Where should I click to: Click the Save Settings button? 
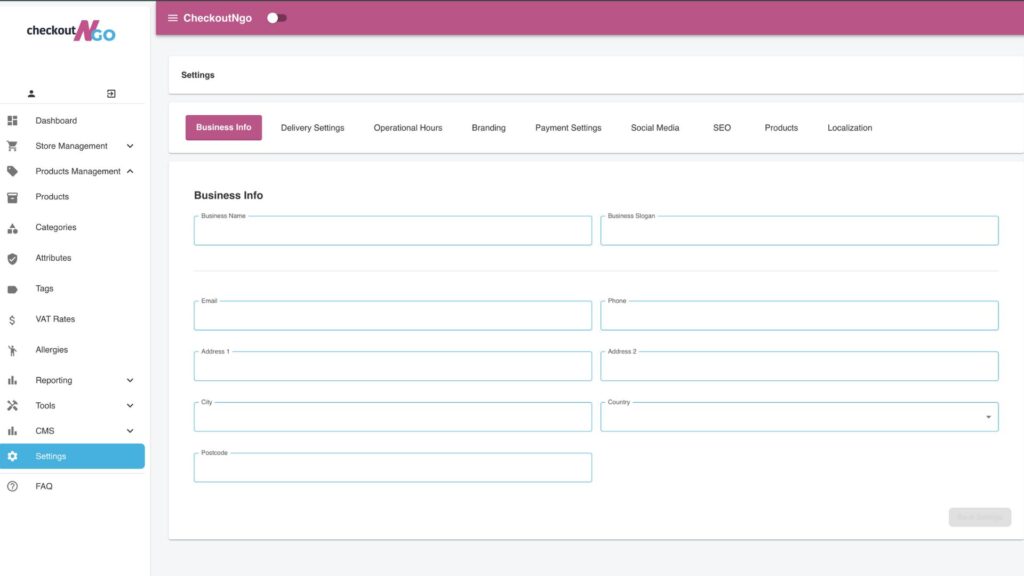coord(979,517)
